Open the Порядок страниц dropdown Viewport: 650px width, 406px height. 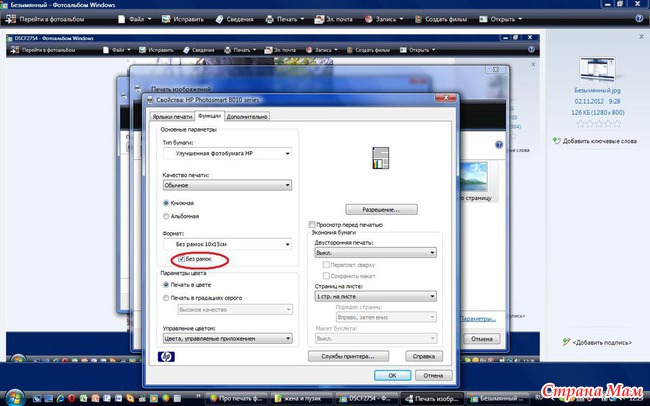(386, 317)
